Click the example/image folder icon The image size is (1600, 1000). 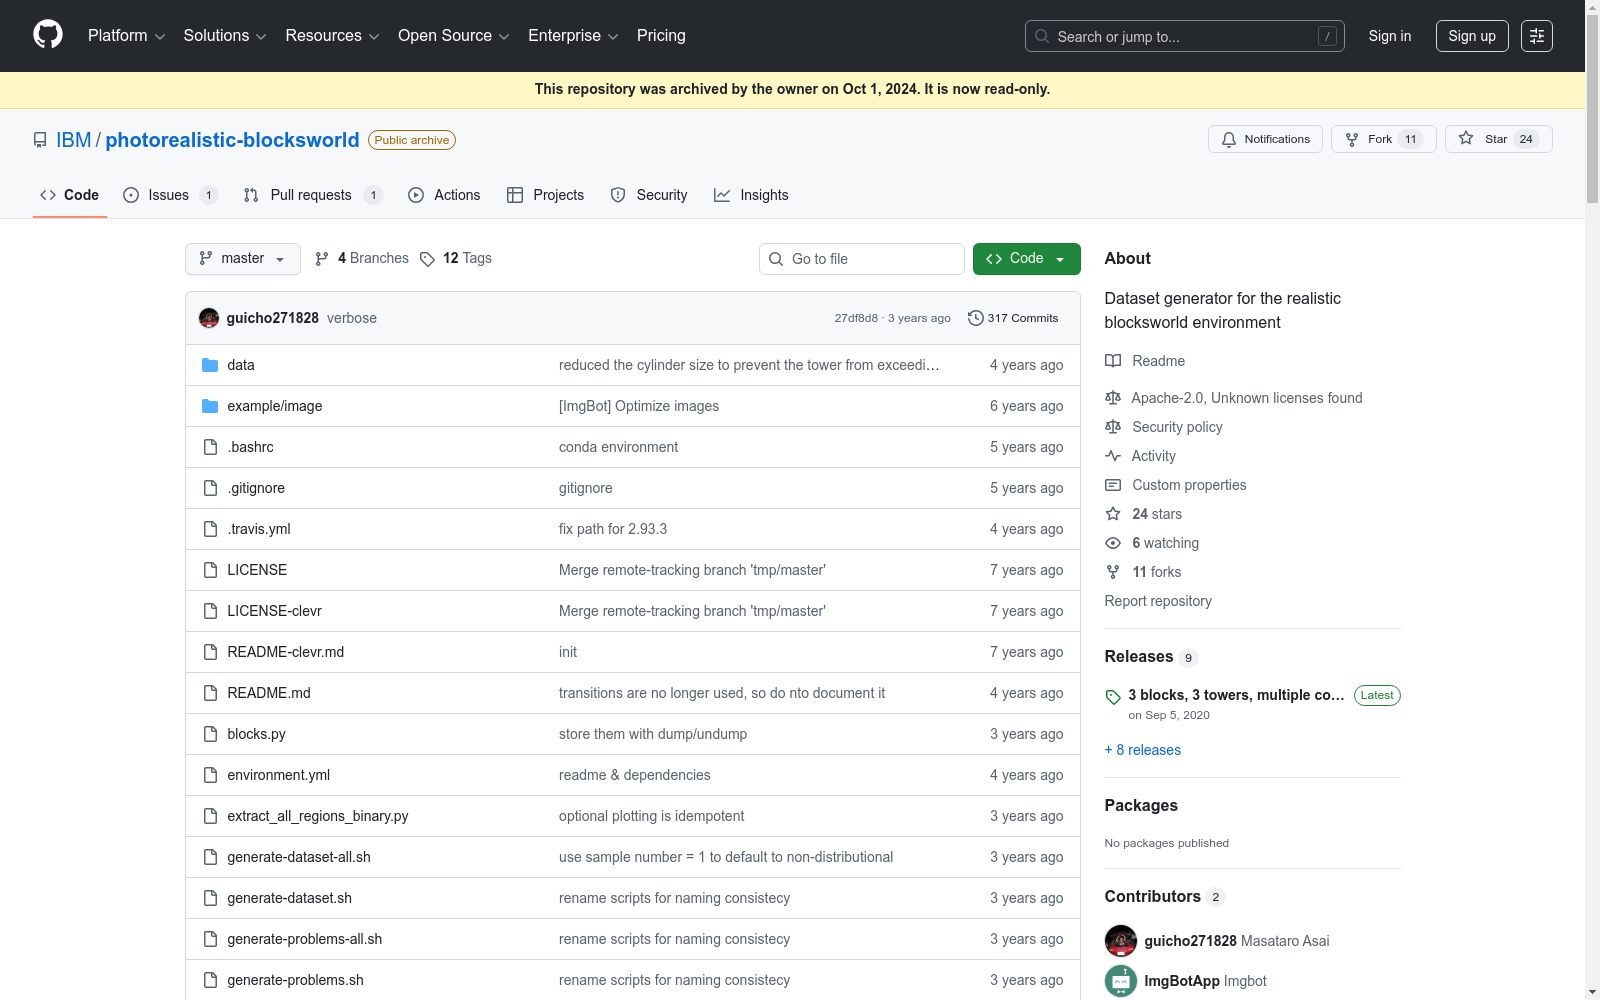[210, 406]
